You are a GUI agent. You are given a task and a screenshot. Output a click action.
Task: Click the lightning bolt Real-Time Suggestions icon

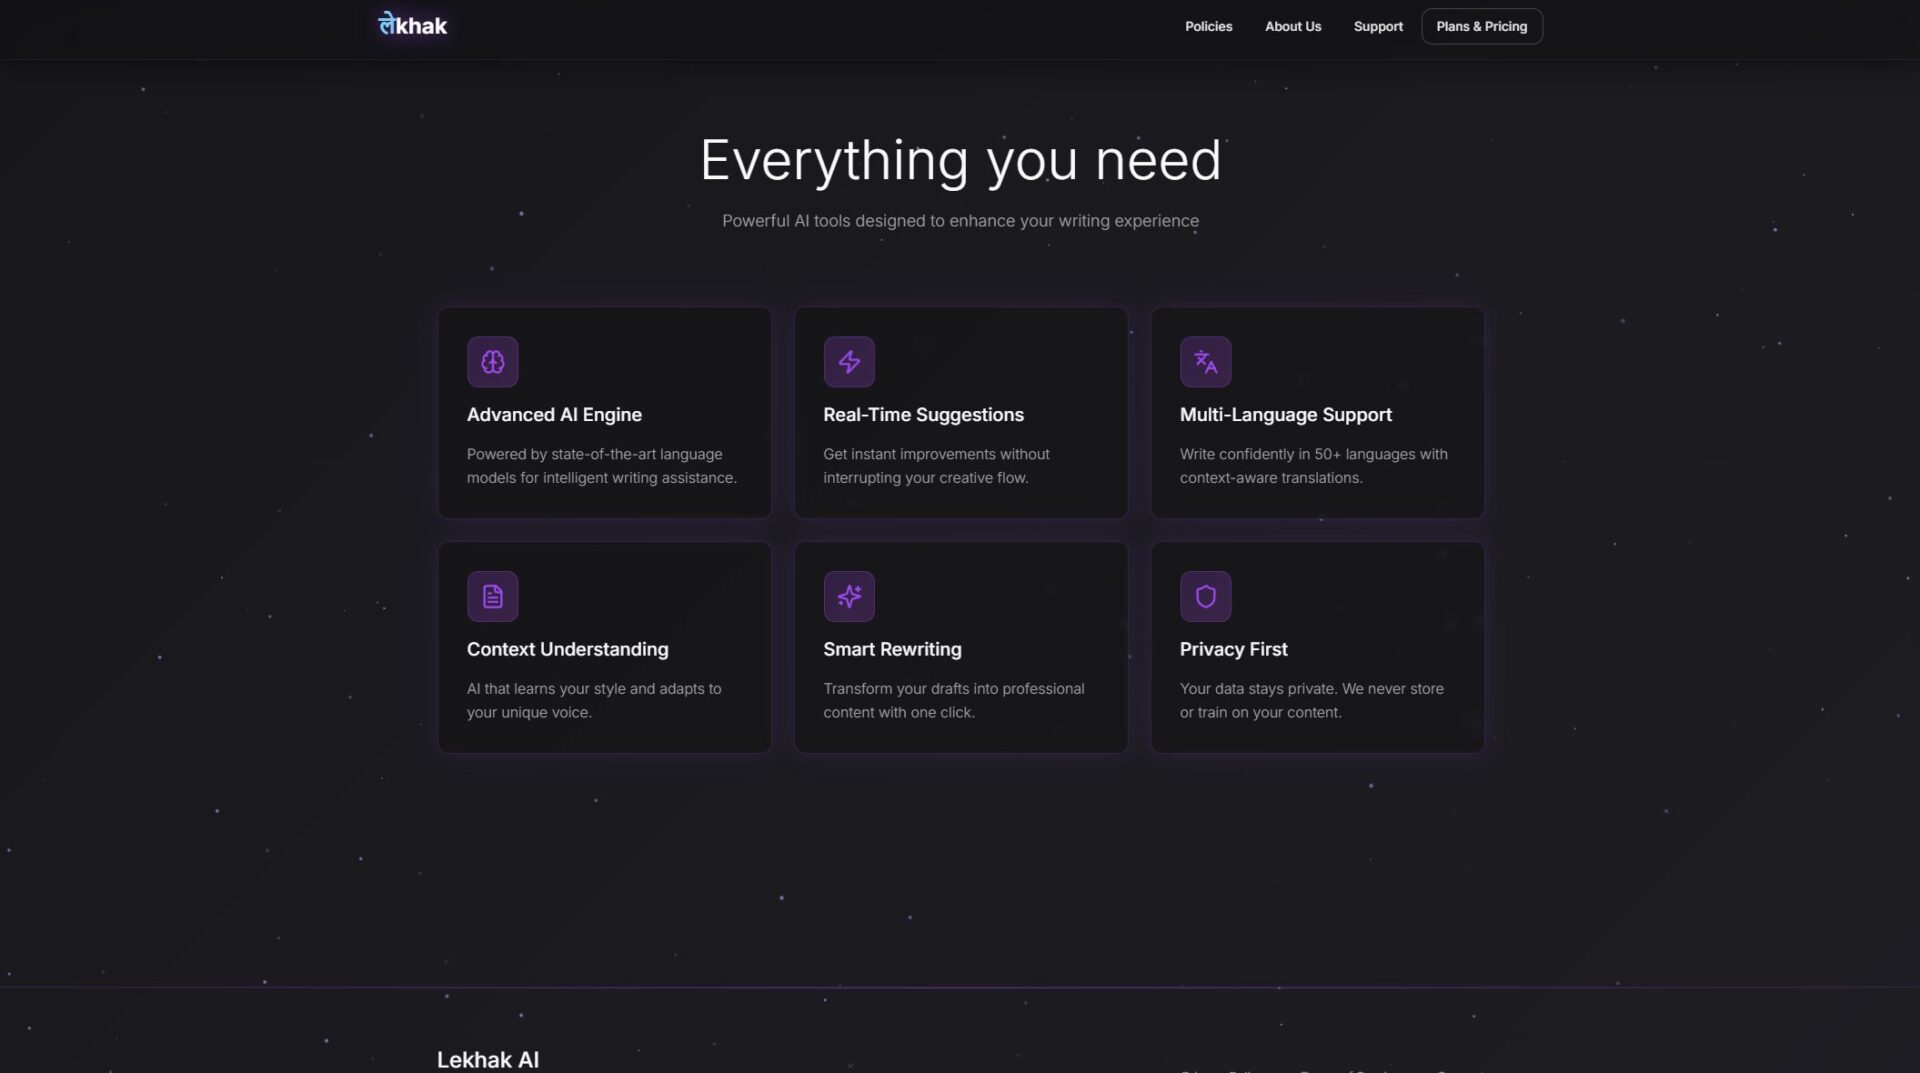(849, 362)
